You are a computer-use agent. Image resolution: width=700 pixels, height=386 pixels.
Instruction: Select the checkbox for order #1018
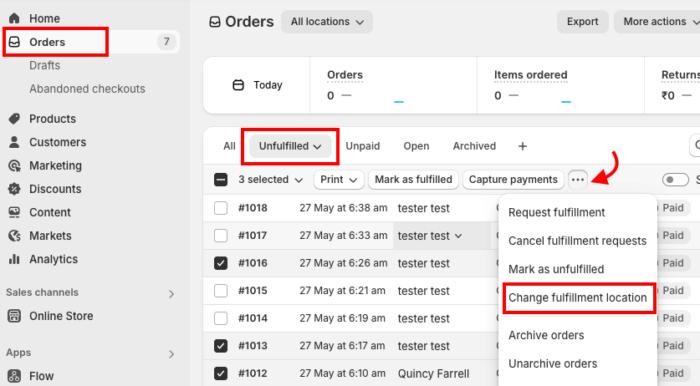221,208
